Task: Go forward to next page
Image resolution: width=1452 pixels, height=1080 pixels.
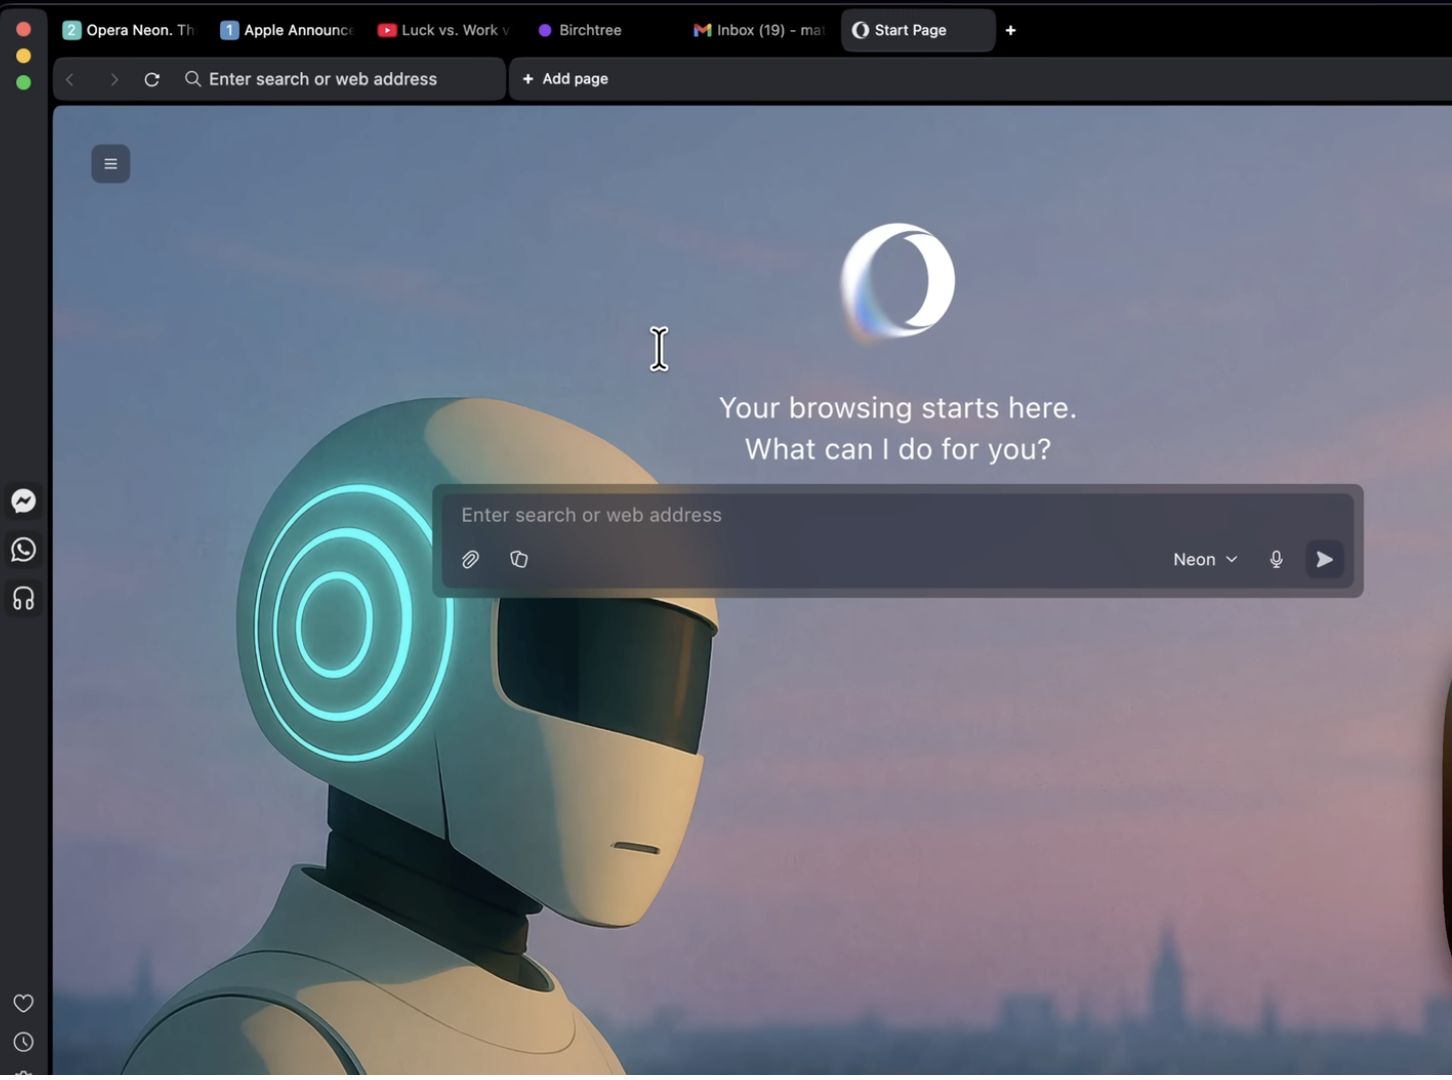Action: pyautogui.click(x=114, y=79)
